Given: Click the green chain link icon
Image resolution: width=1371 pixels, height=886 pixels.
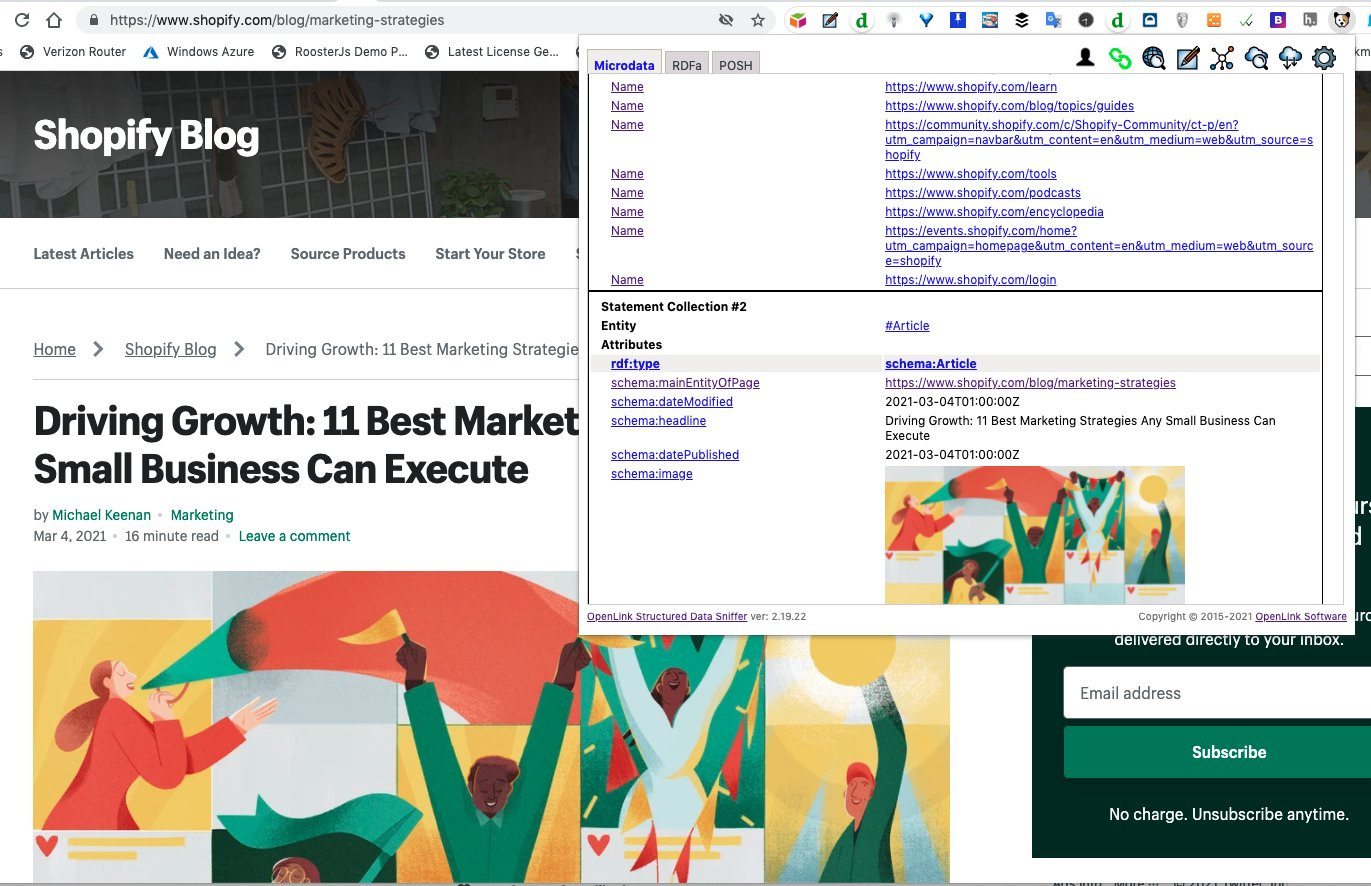Looking at the screenshot, I should coord(1121,58).
